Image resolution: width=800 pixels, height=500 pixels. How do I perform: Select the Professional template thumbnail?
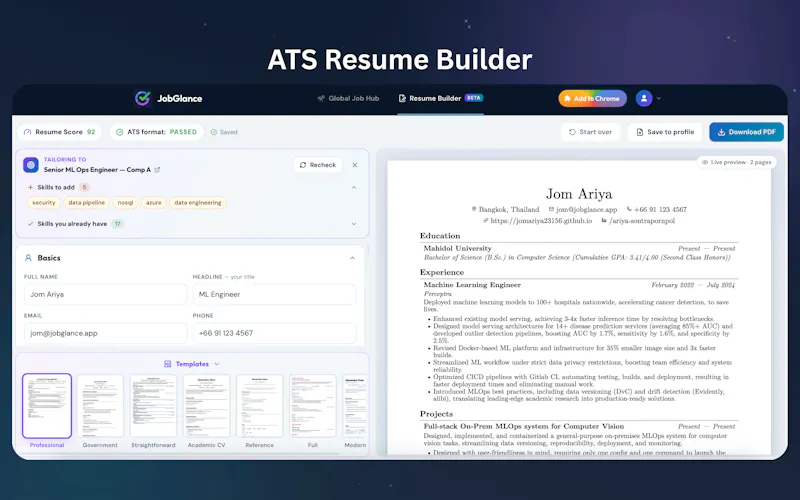point(47,406)
